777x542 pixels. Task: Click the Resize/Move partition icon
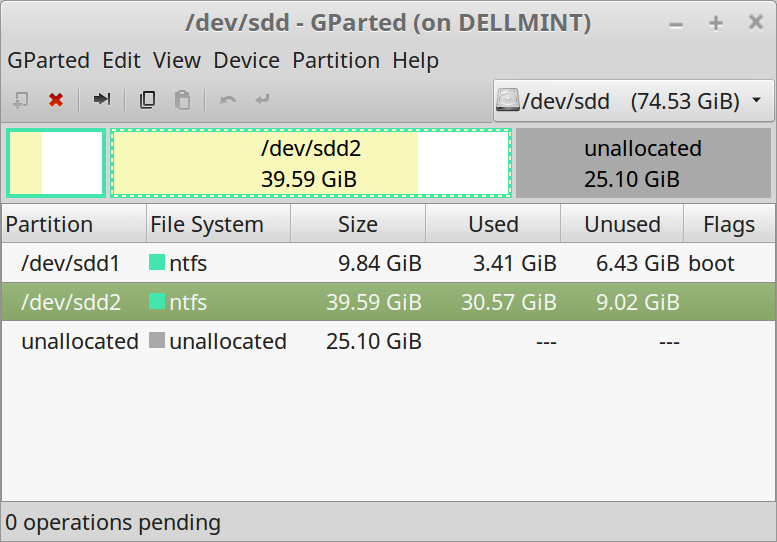click(102, 100)
